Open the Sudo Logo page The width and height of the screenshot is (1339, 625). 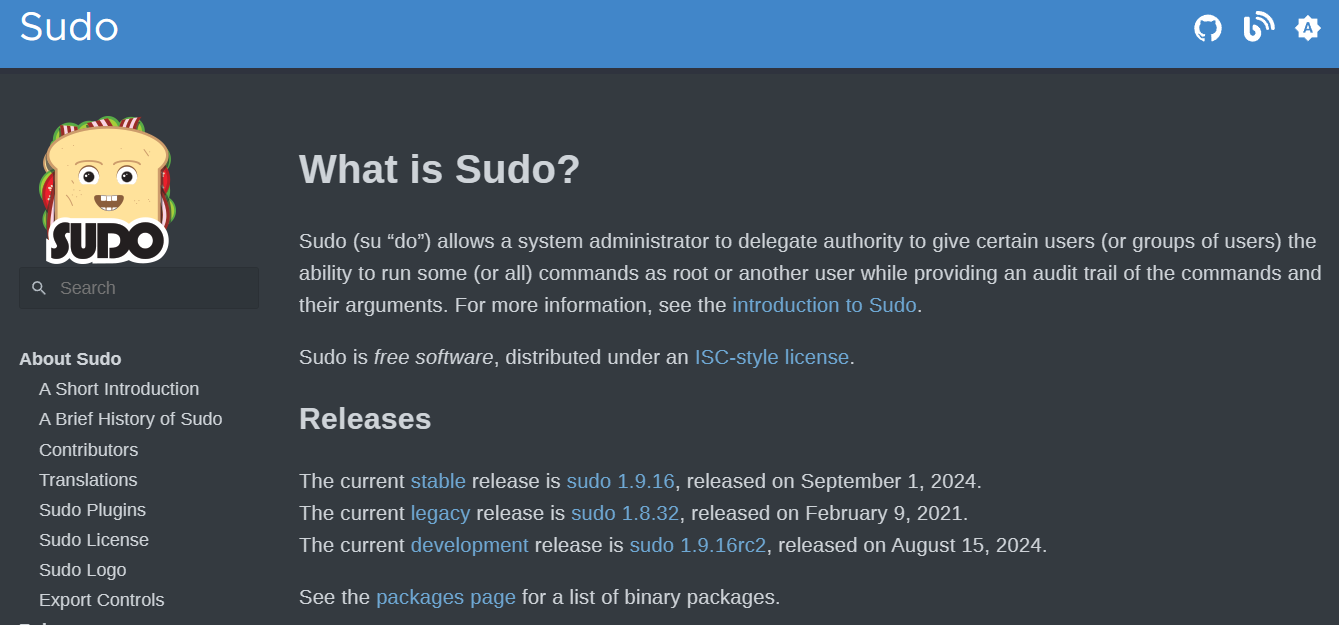[83, 570]
